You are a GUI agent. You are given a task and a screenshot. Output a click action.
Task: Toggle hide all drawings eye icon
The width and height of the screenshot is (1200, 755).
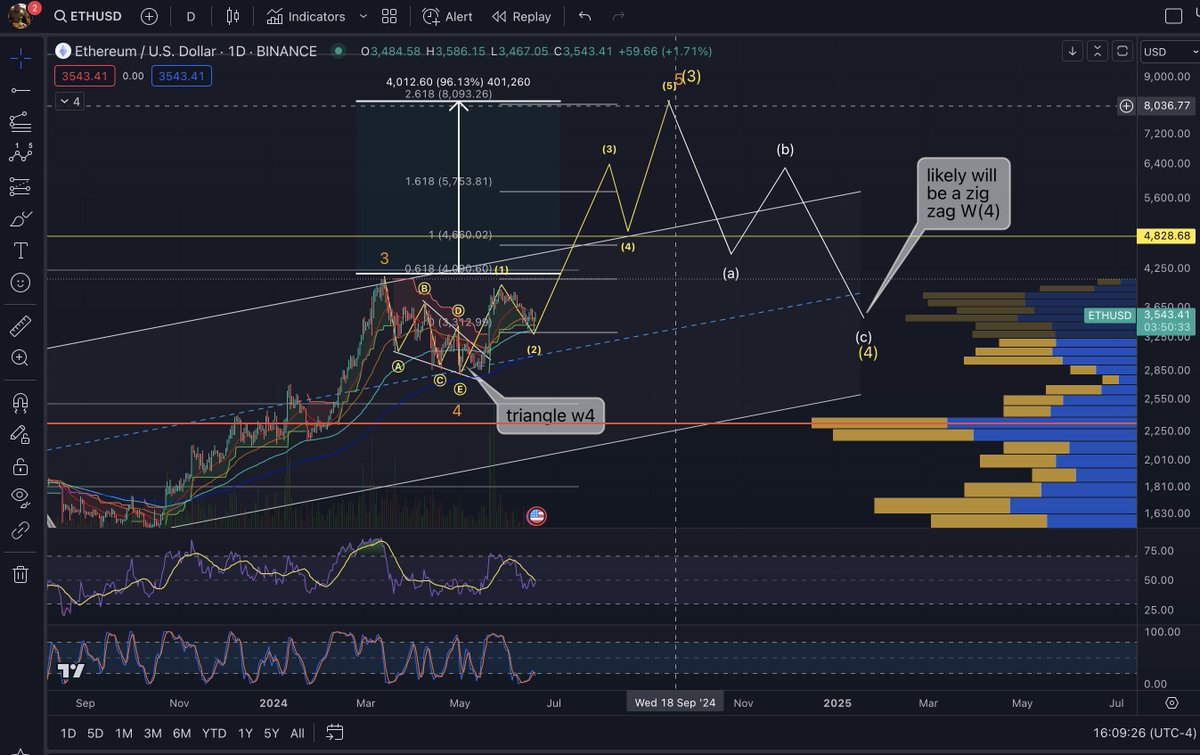tap(20, 497)
